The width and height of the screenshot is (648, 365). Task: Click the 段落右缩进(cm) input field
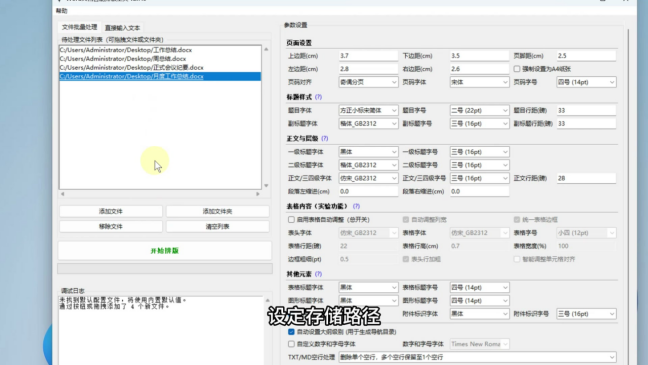tap(479, 191)
